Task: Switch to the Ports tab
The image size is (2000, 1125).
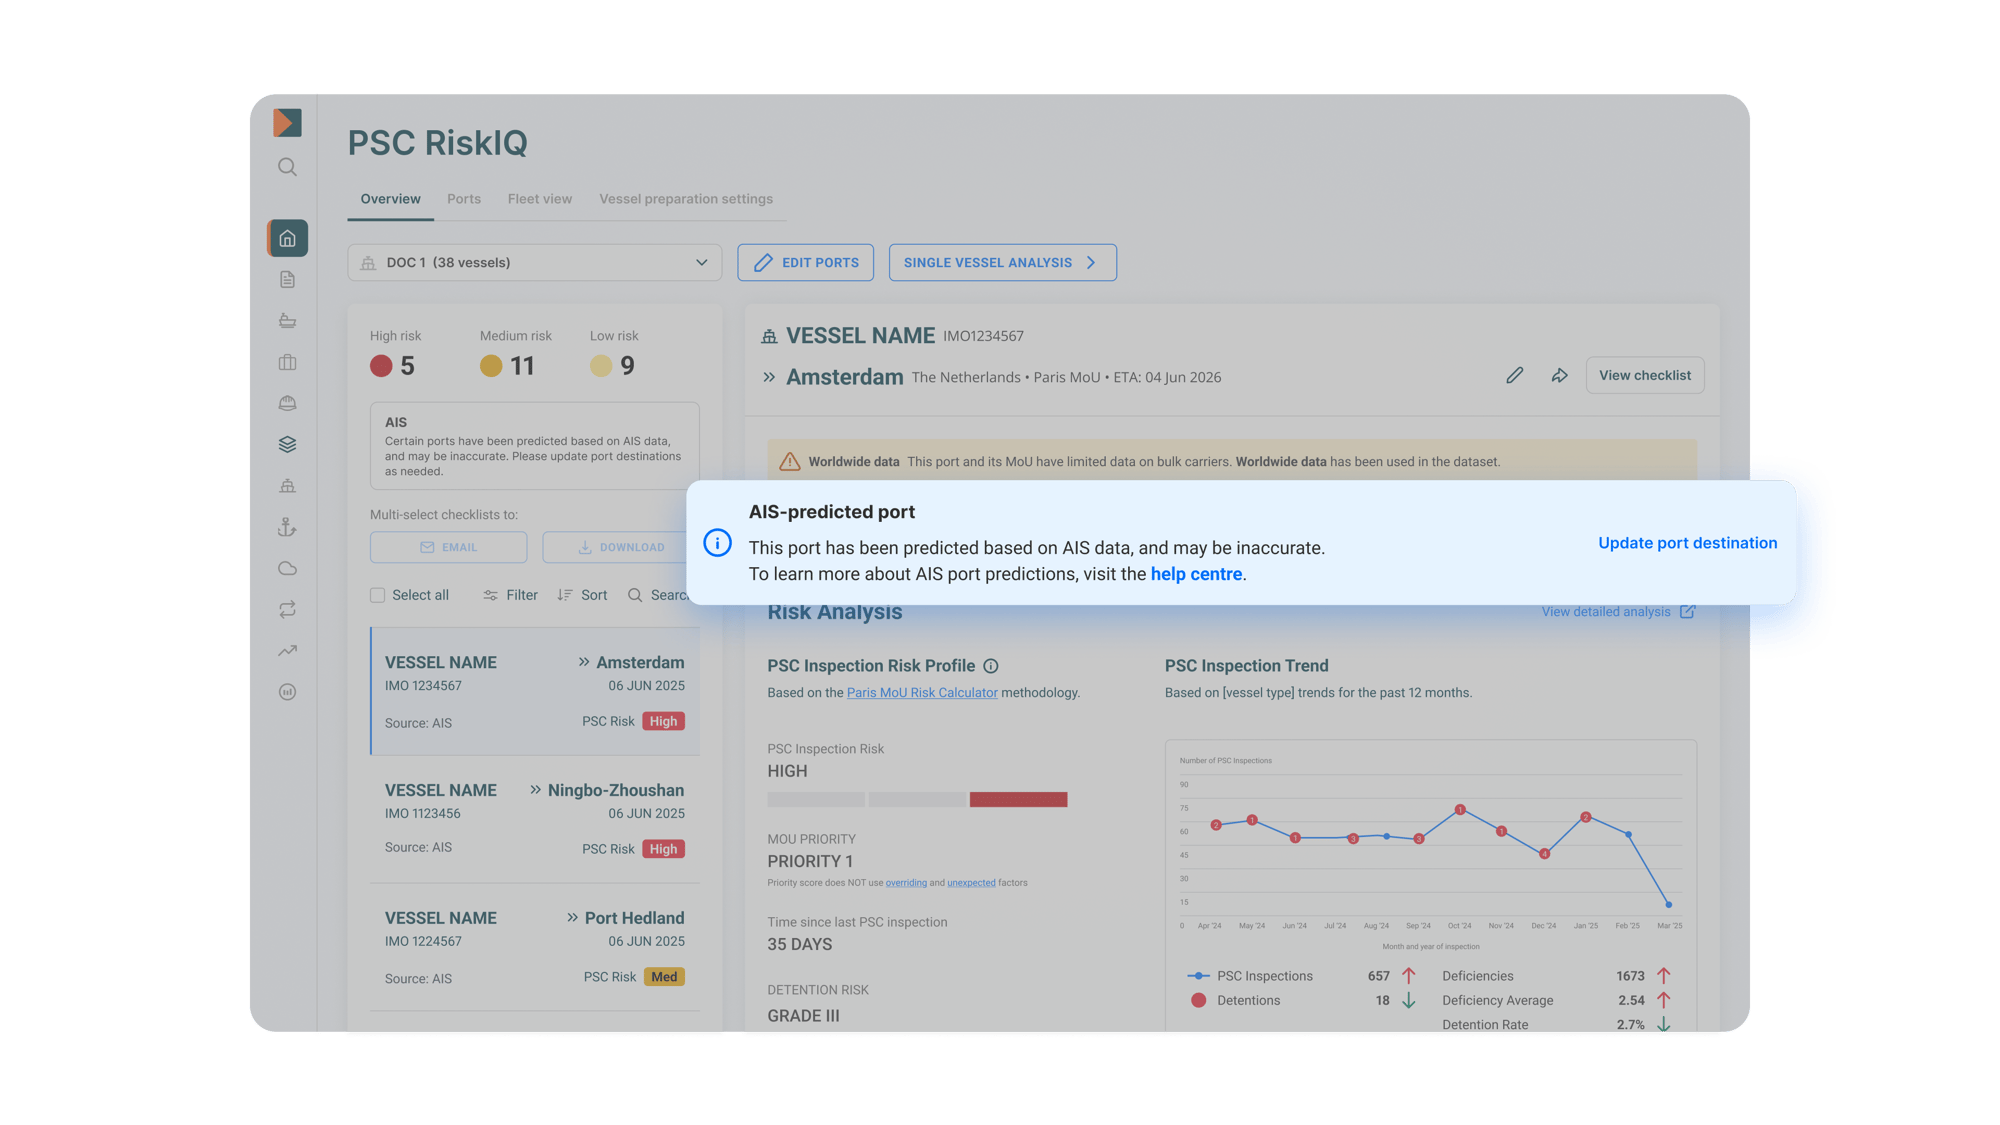Action: click(464, 199)
